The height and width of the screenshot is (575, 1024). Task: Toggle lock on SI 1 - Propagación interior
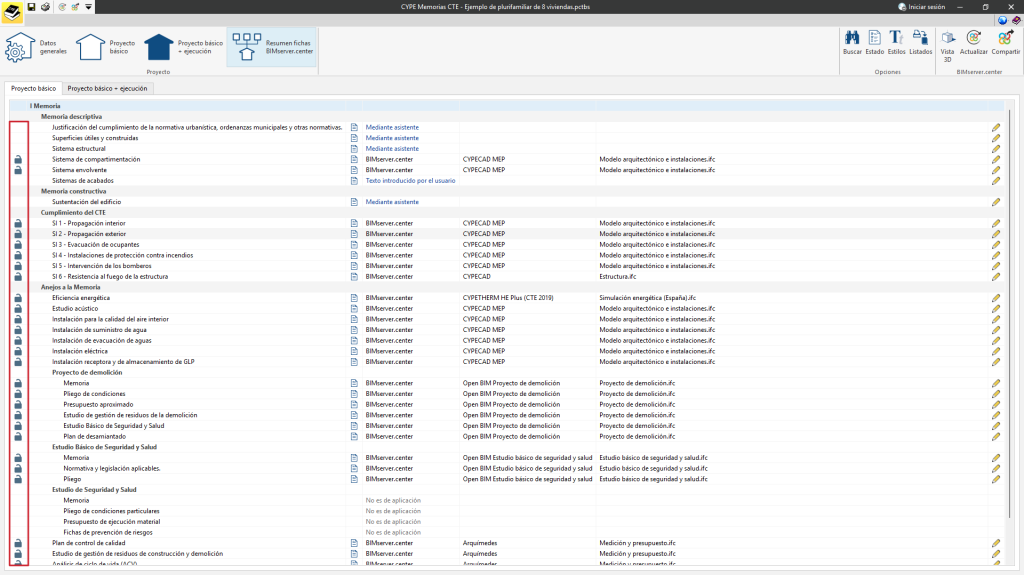[x=18, y=223]
